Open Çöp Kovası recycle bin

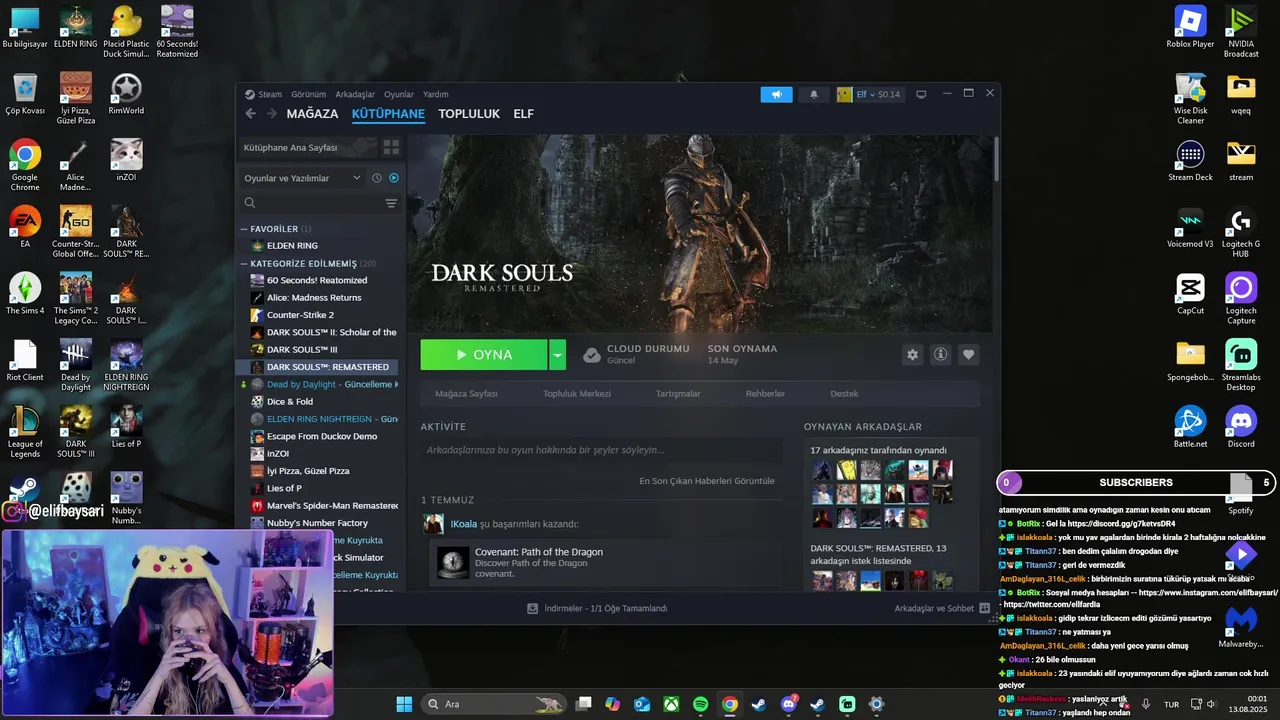tap(25, 94)
